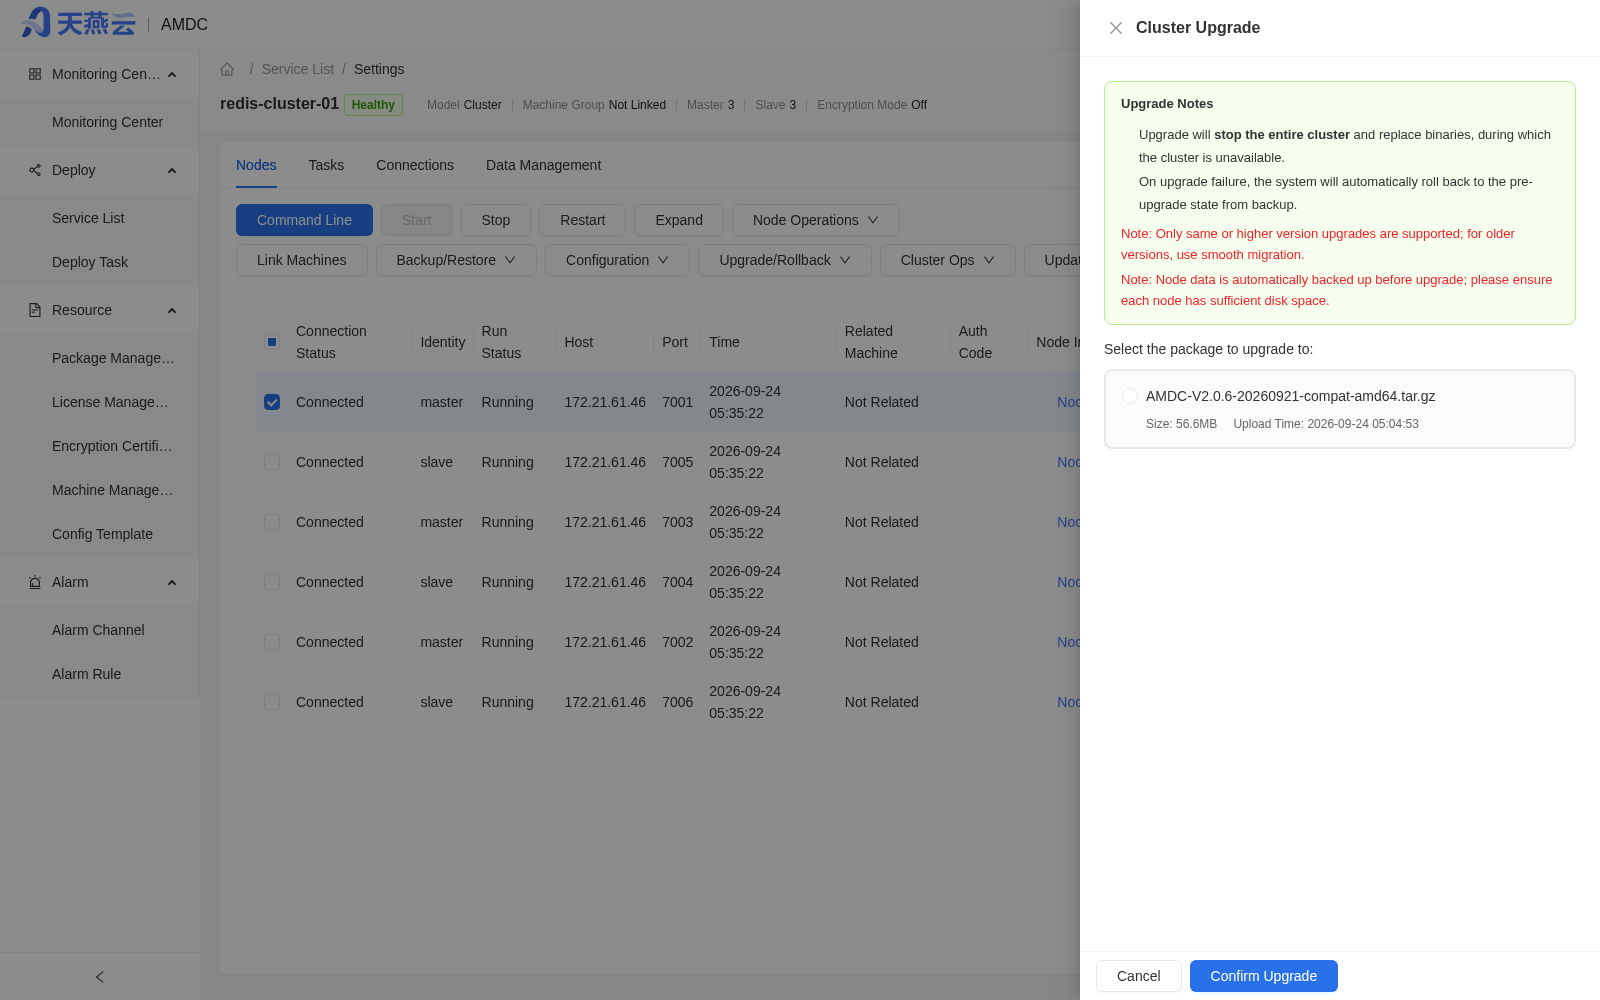This screenshot has width=1600, height=1000.
Task: Open the Node Operations dropdown
Action: point(815,220)
